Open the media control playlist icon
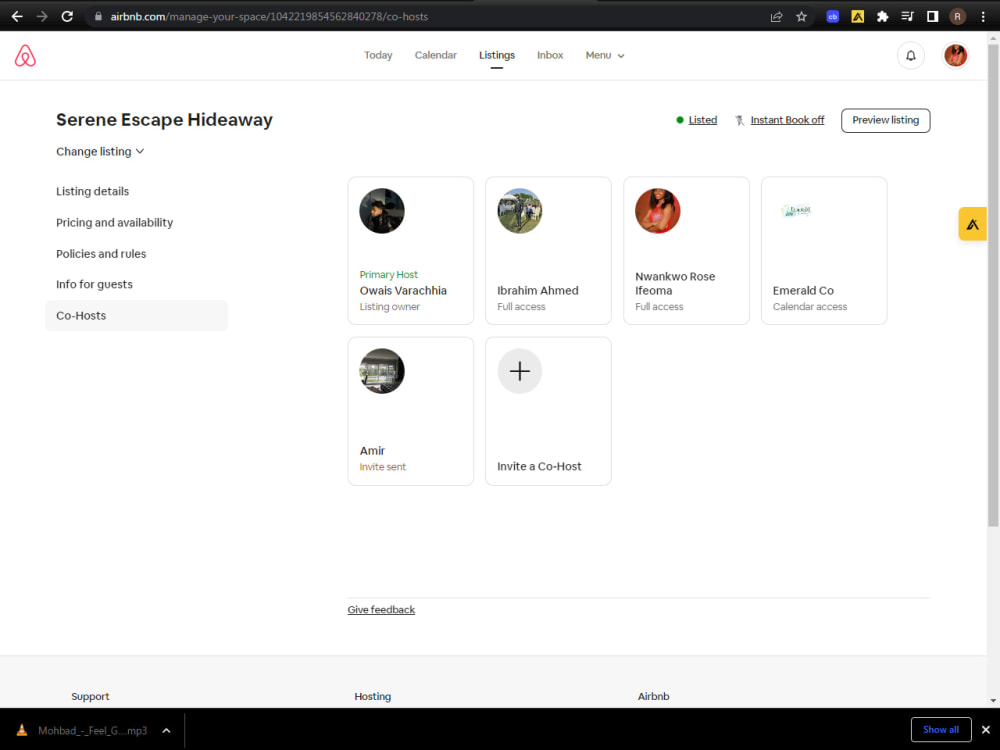1000x750 pixels. point(907,17)
